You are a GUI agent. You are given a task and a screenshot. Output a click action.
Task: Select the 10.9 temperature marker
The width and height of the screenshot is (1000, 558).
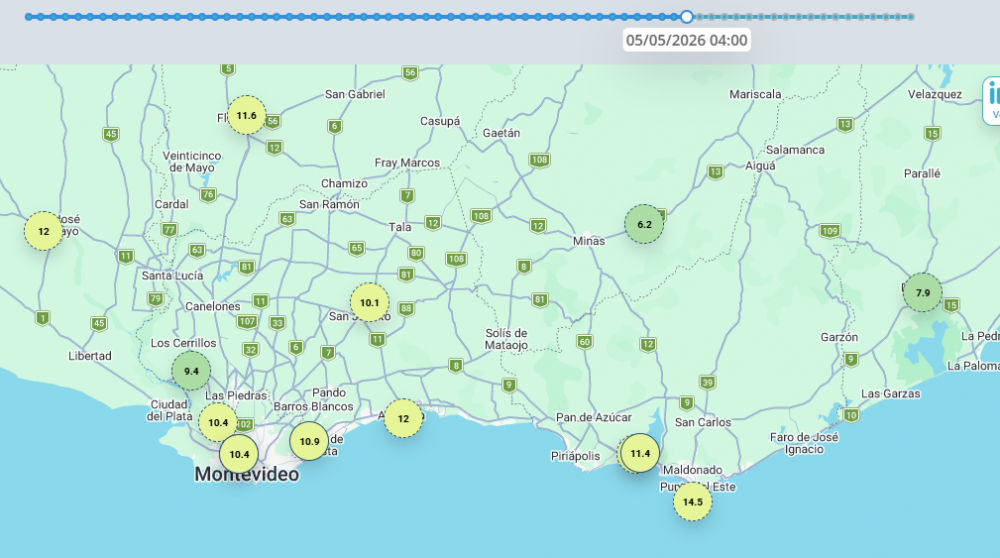coord(309,441)
